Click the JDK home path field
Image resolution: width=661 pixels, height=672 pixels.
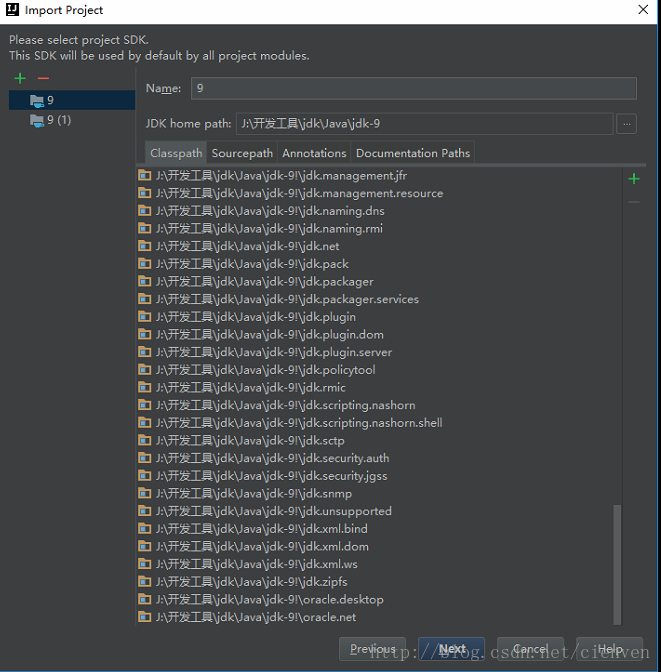(x=425, y=124)
